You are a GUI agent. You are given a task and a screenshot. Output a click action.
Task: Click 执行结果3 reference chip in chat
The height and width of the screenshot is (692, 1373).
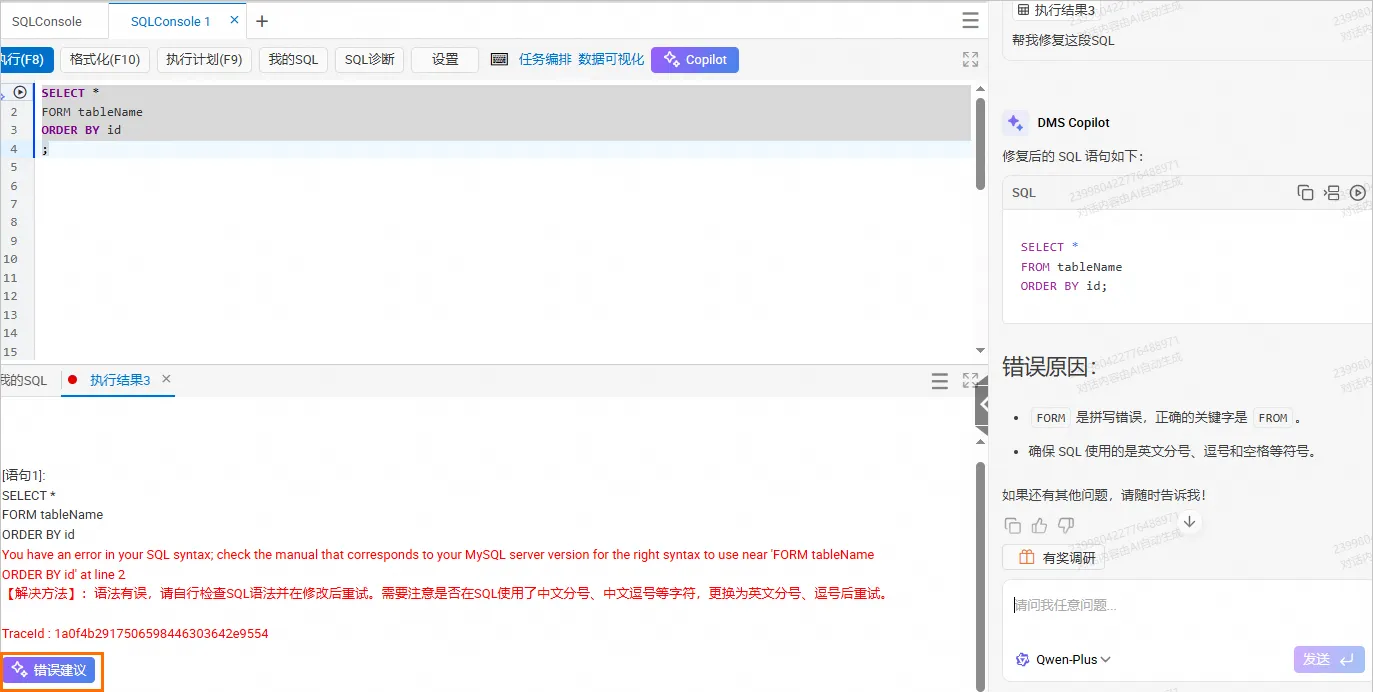tap(1056, 10)
